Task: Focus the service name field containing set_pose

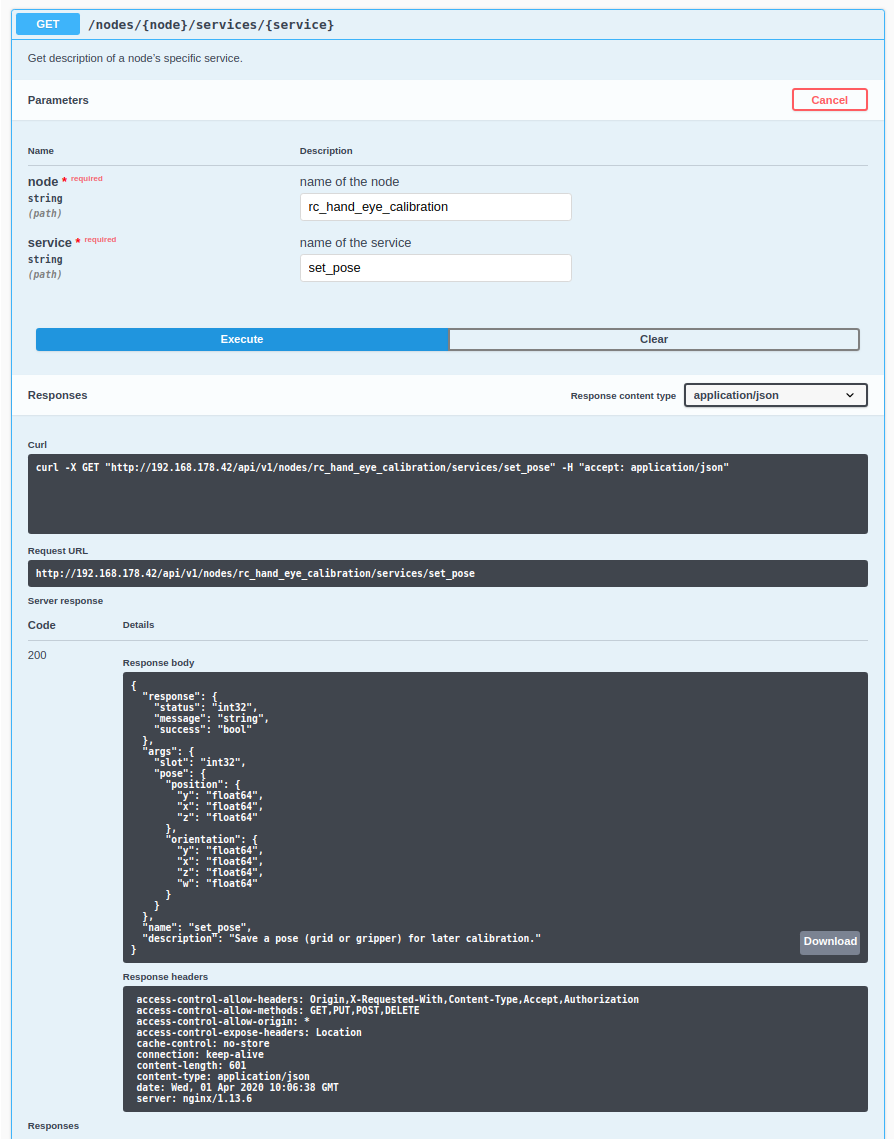Action: [435, 268]
